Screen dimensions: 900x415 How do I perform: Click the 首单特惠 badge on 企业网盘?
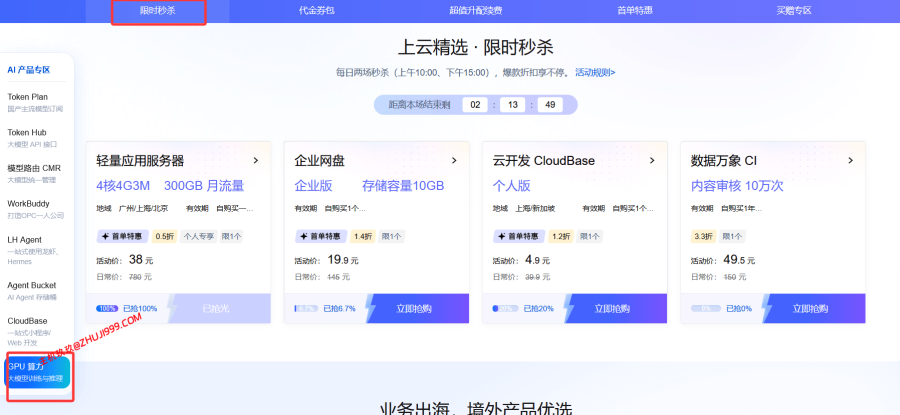tap(321, 236)
